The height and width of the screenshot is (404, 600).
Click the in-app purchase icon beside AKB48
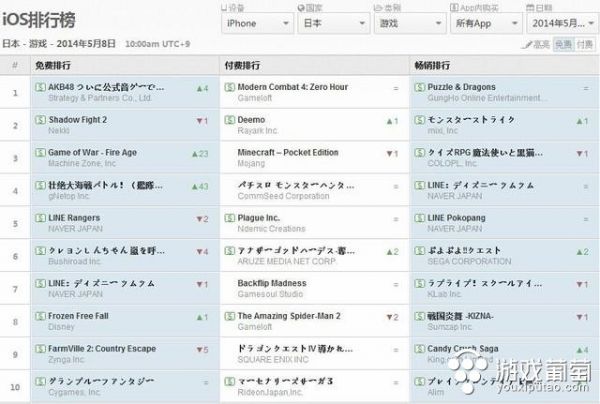coord(40,87)
